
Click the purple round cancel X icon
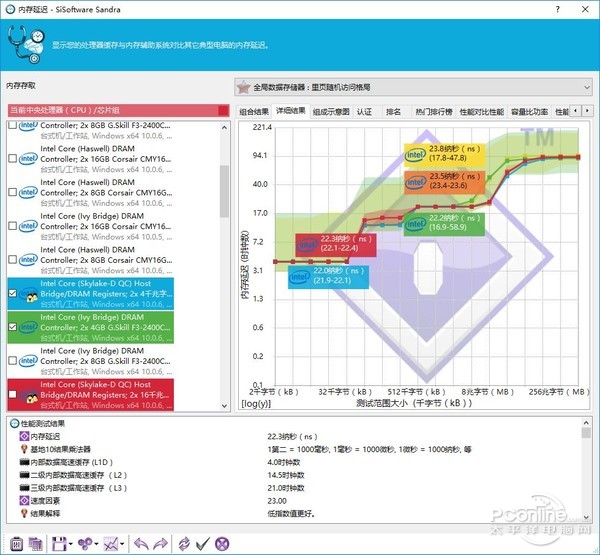222,544
